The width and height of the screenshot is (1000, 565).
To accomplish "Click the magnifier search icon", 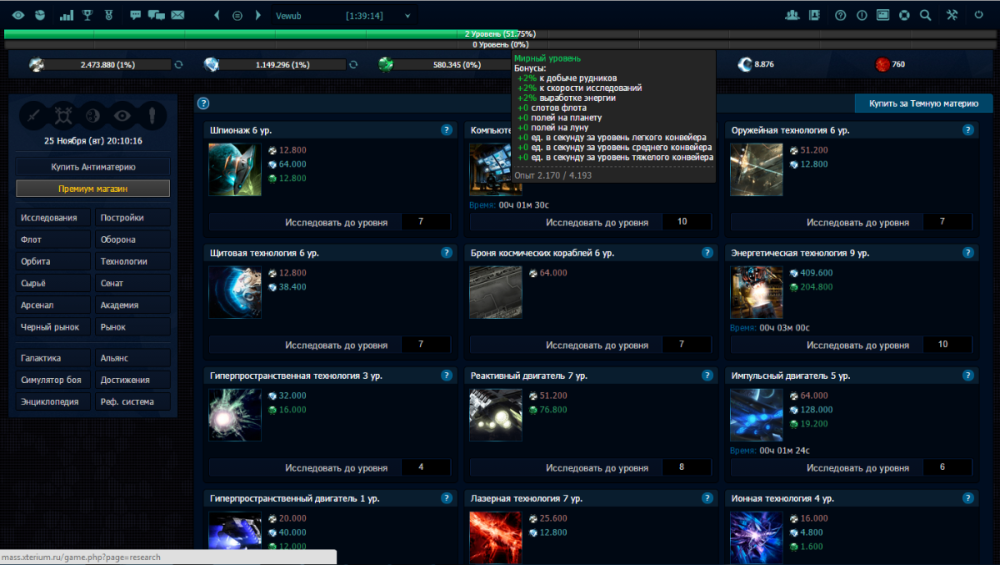I will click(925, 15).
